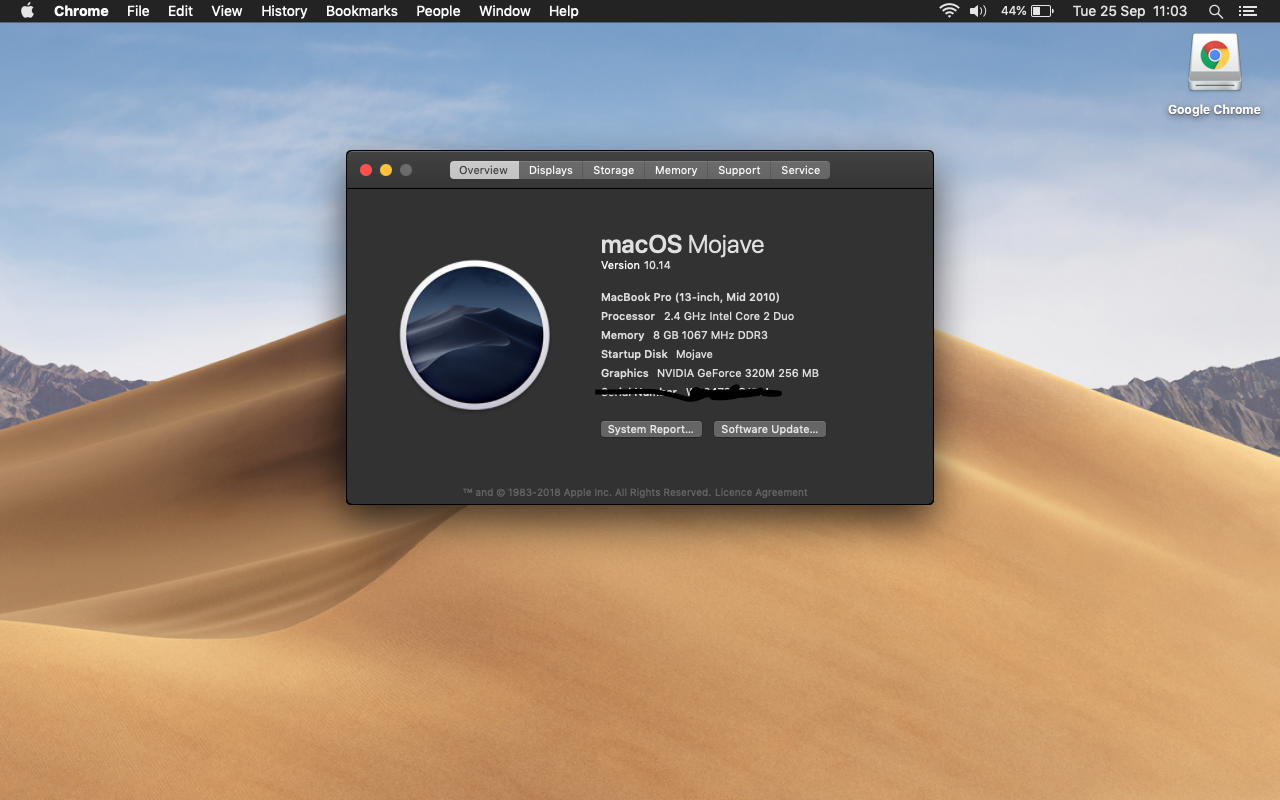Open the File menu
The width and height of the screenshot is (1280, 800).
(138, 11)
